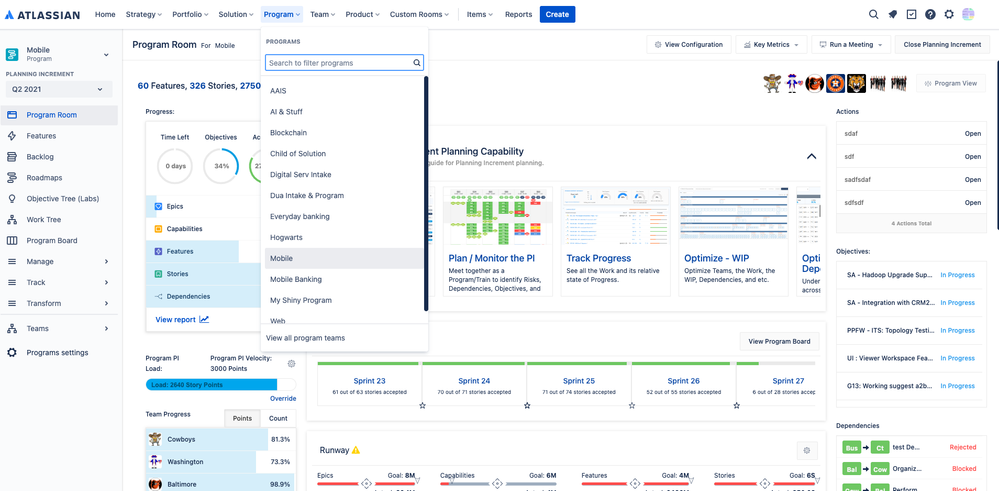Click View Program Board button
999x491 pixels.
click(779, 341)
